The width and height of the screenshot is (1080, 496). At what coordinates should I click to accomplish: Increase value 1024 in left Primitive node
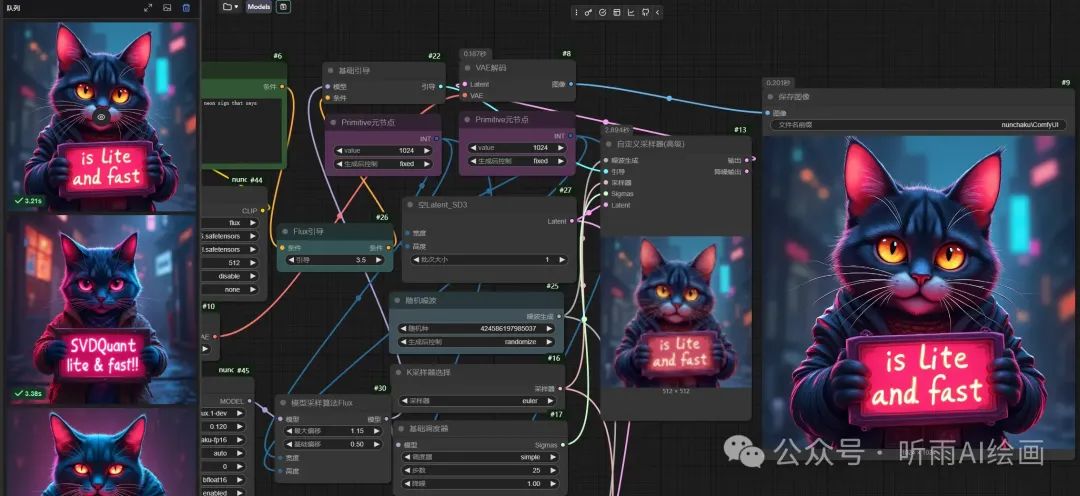tap(426, 149)
